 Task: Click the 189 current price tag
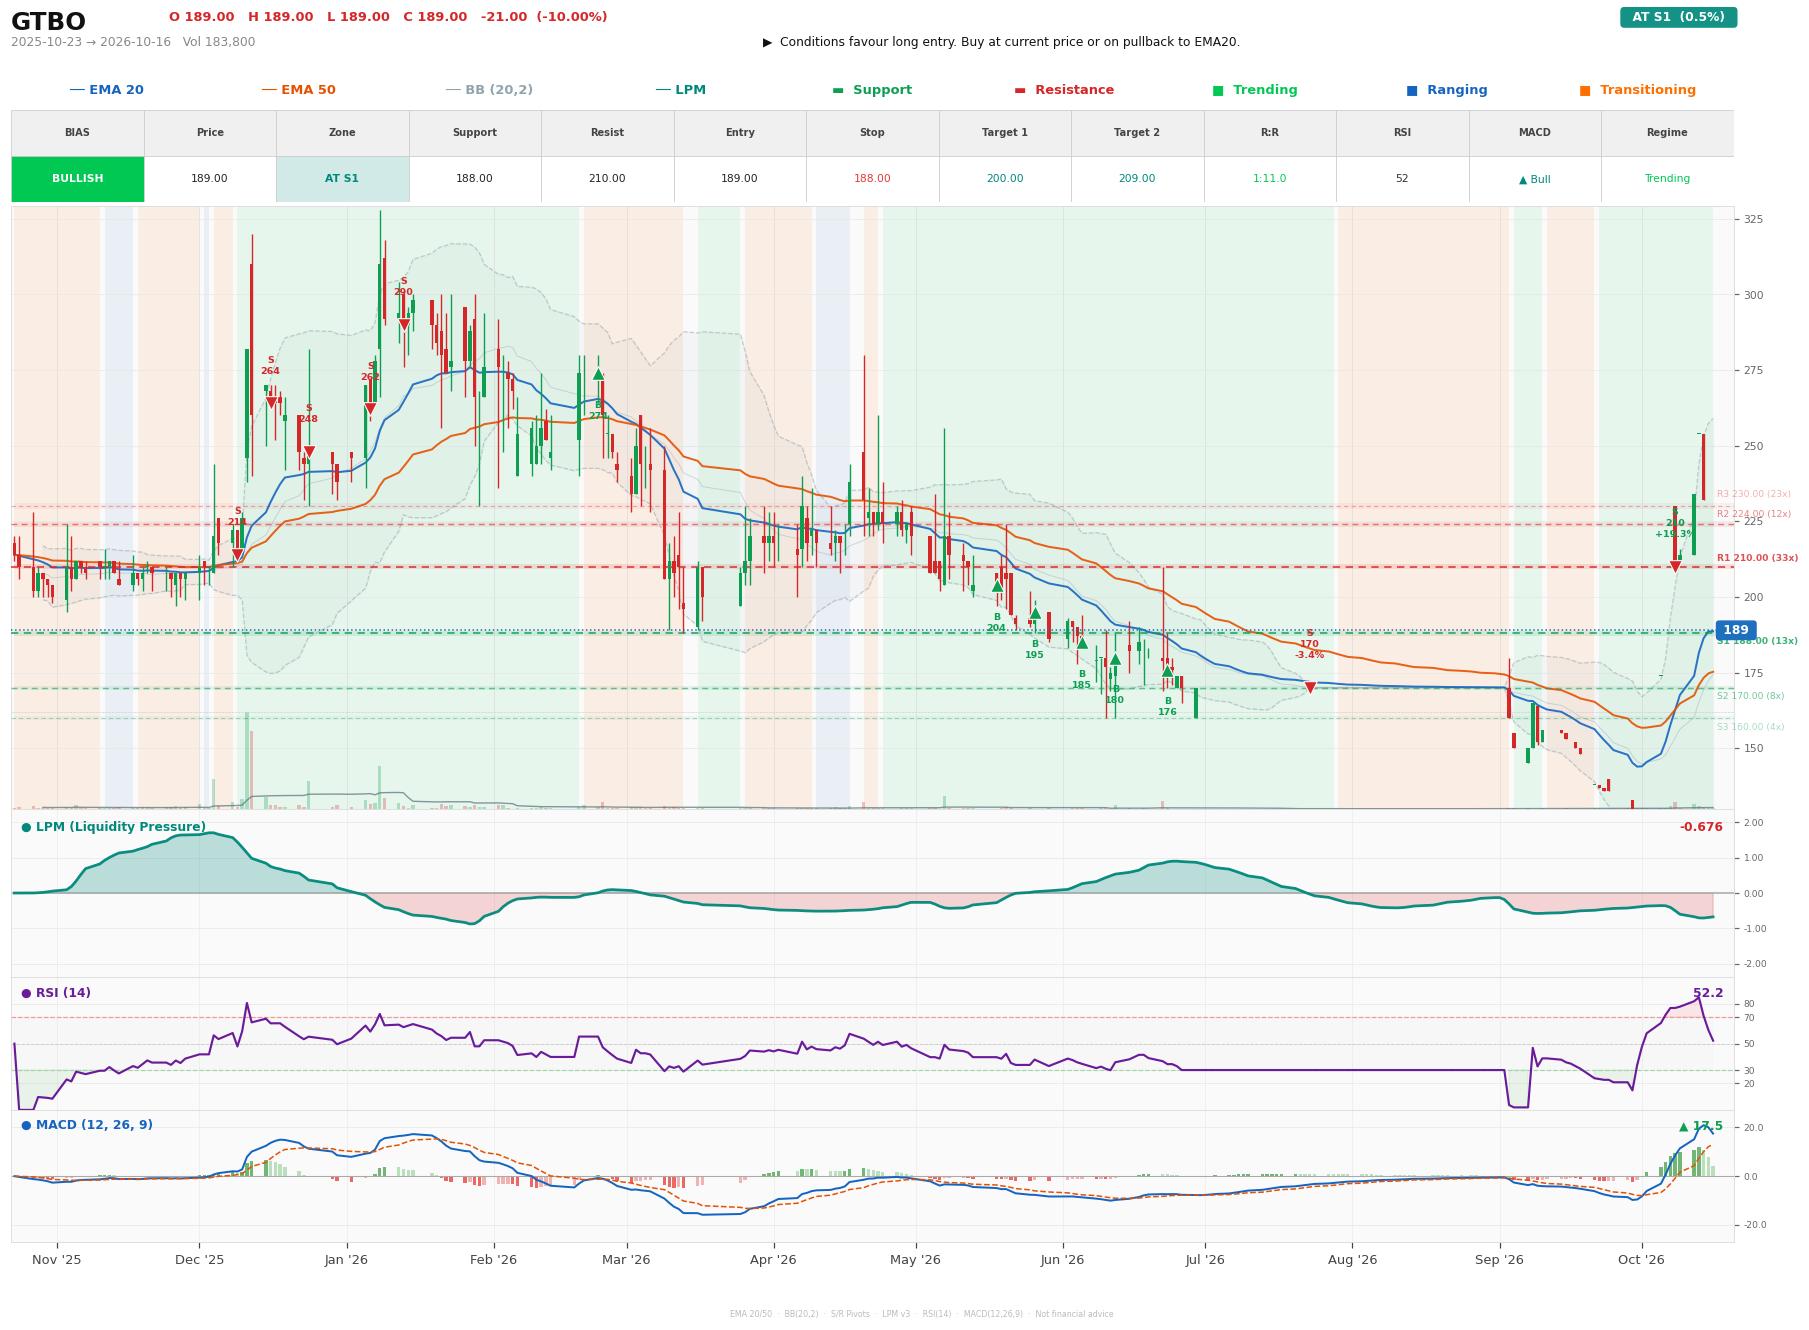pyautogui.click(x=1736, y=631)
